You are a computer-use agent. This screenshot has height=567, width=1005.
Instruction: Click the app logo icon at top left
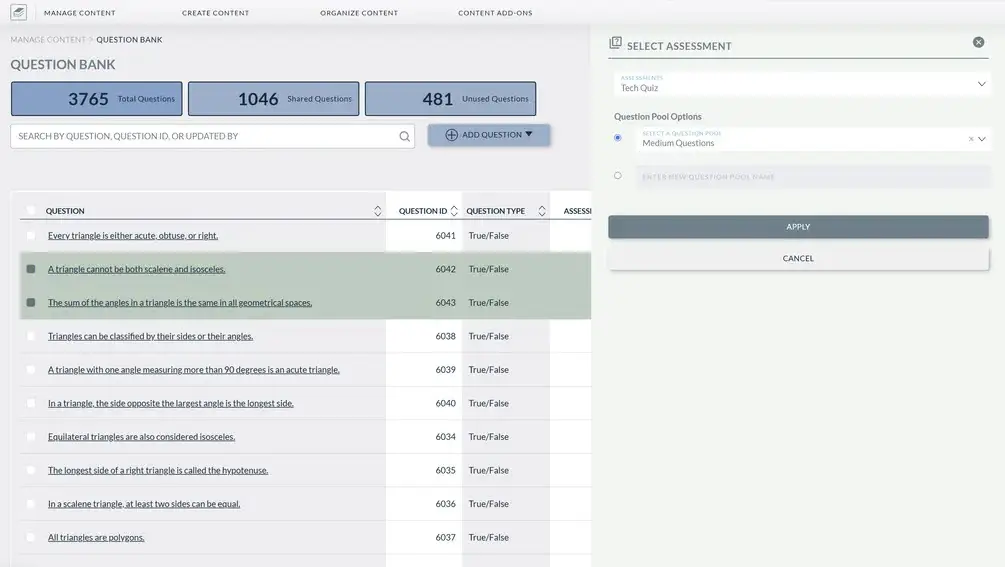tap(18, 13)
